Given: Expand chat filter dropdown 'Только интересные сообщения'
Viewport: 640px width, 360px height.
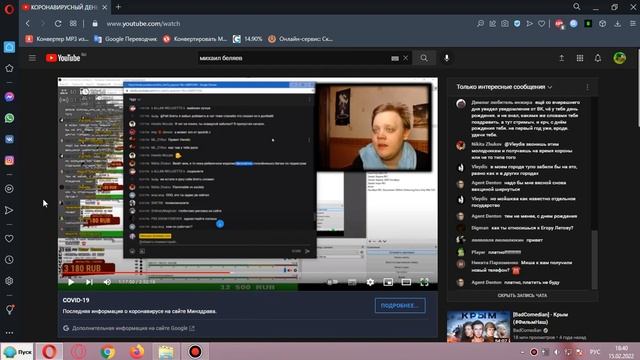Looking at the screenshot, I should pyautogui.click(x=504, y=87).
